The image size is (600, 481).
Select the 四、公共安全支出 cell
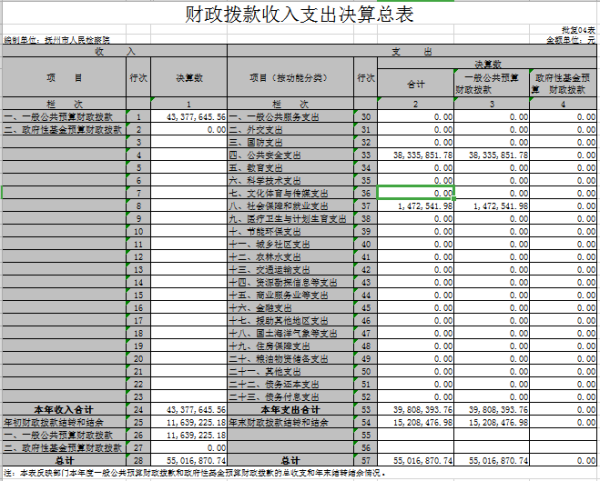pyautogui.click(x=290, y=155)
